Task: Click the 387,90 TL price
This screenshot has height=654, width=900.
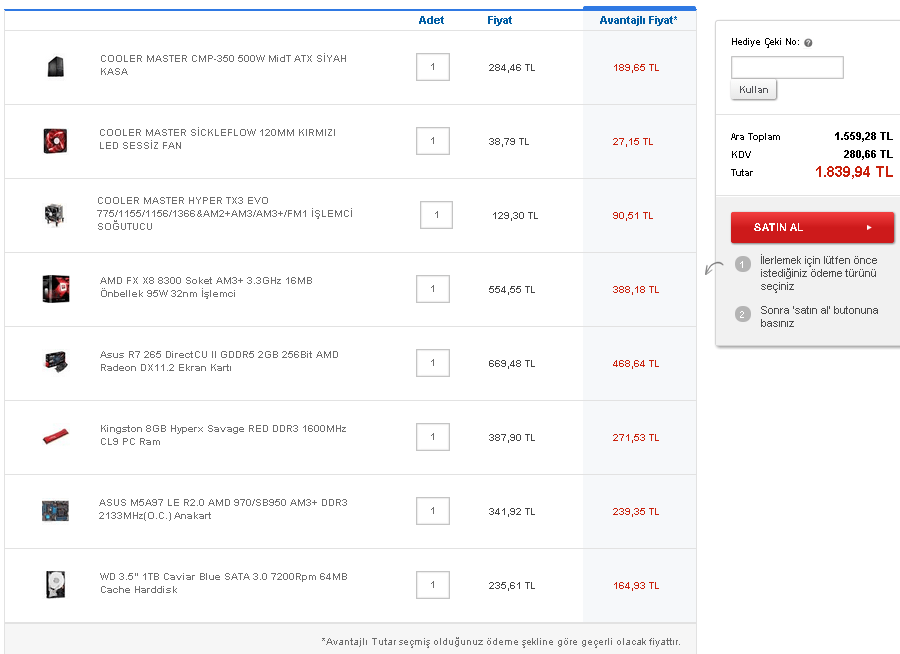Action: point(511,438)
